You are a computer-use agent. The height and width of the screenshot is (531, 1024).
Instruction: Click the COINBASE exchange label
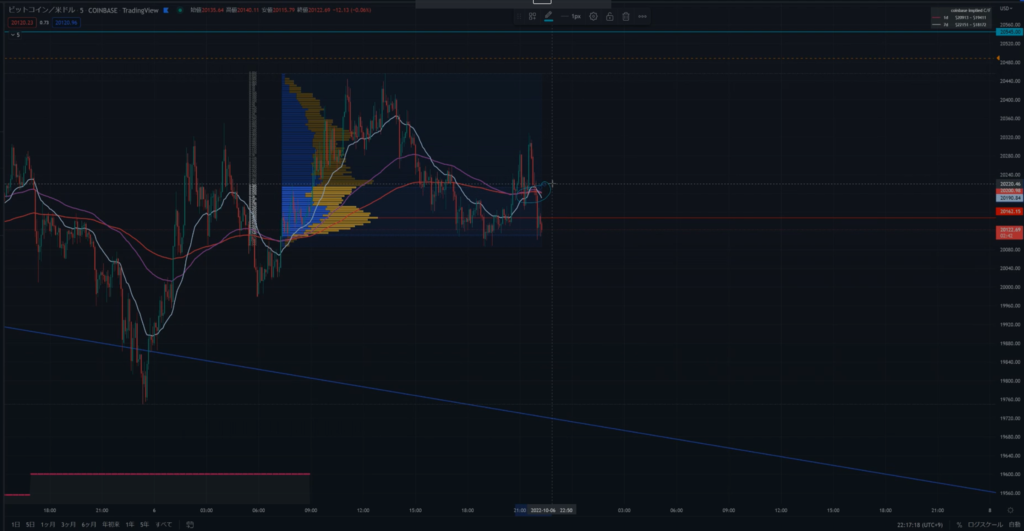pos(103,10)
